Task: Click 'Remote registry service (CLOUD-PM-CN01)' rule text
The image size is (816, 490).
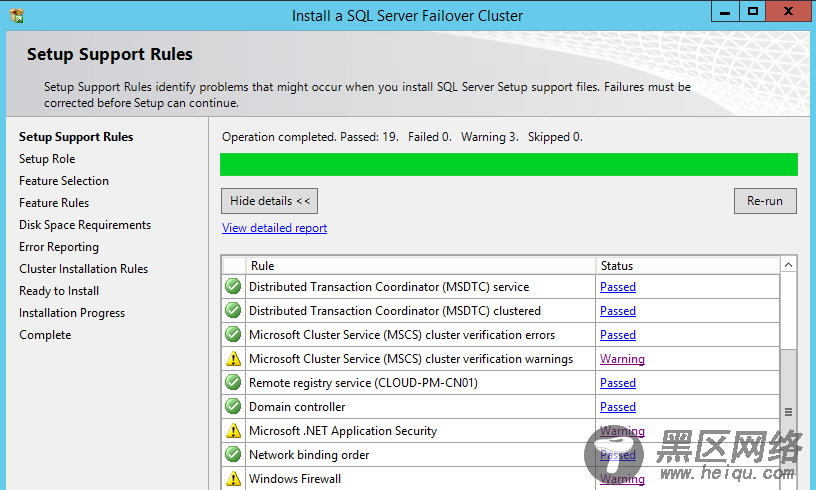Action: point(363,383)
